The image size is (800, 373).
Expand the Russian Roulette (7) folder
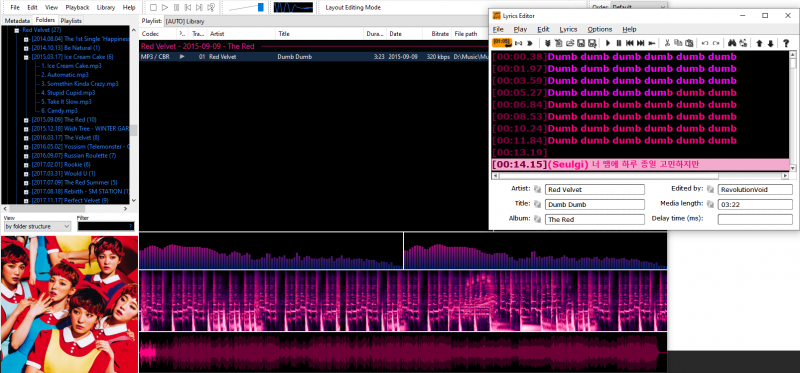26,156
